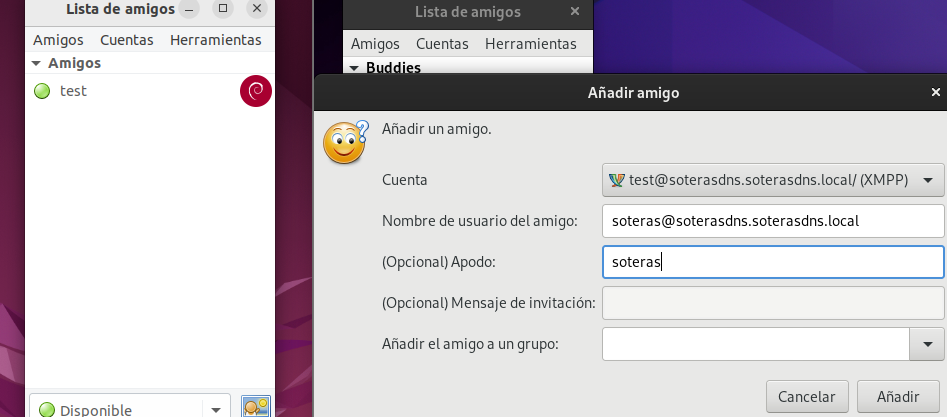Select the test buddy in the list
This screenshot has height=417, width=947.
point(73,91)
